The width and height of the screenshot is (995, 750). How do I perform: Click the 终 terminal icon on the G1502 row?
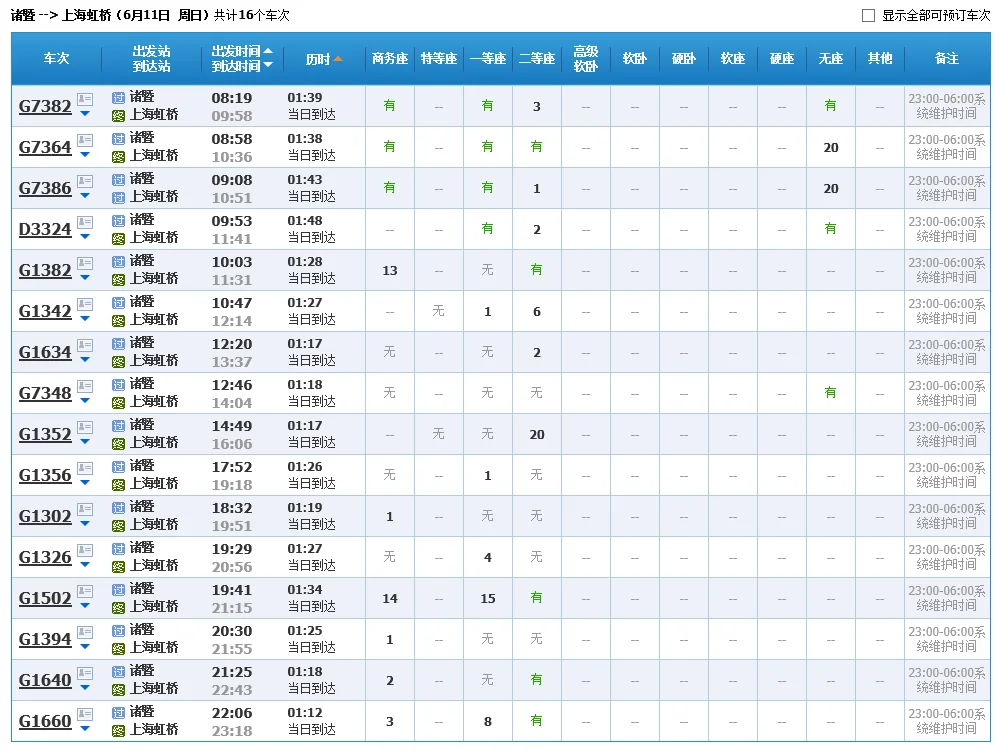click(116, 606)
